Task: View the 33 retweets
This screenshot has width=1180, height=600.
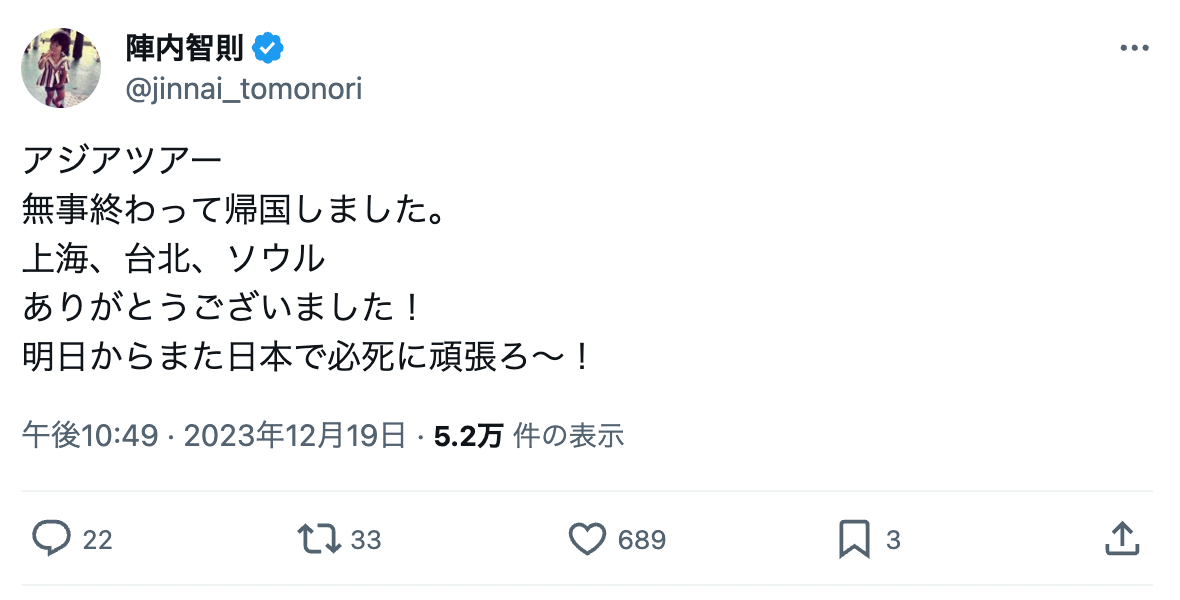Action: tap(366, 539)
